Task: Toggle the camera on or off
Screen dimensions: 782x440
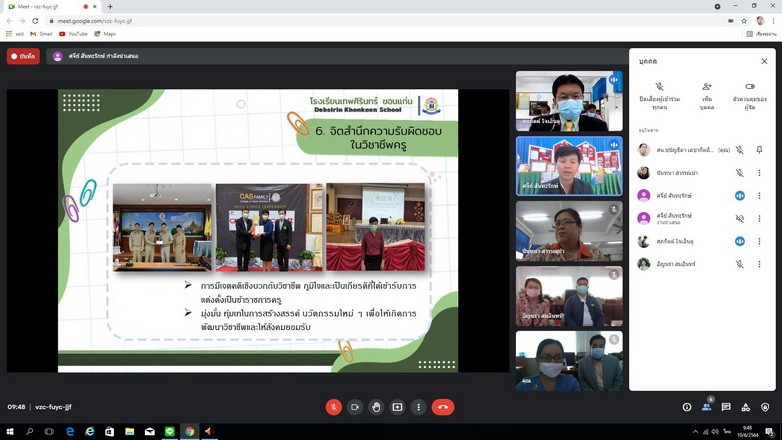Action: [x=355, y=407]
